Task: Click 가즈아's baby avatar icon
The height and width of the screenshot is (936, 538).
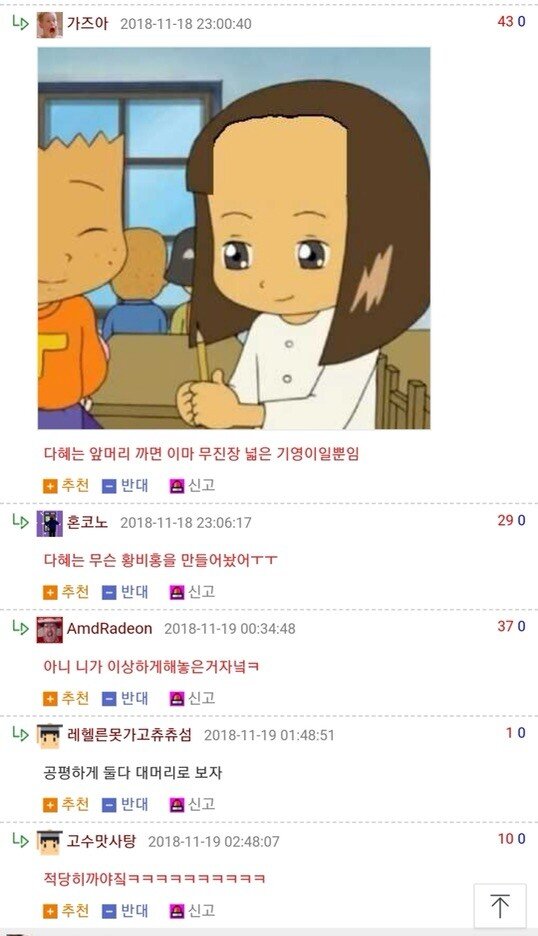Action: click(x=50, y=24)
